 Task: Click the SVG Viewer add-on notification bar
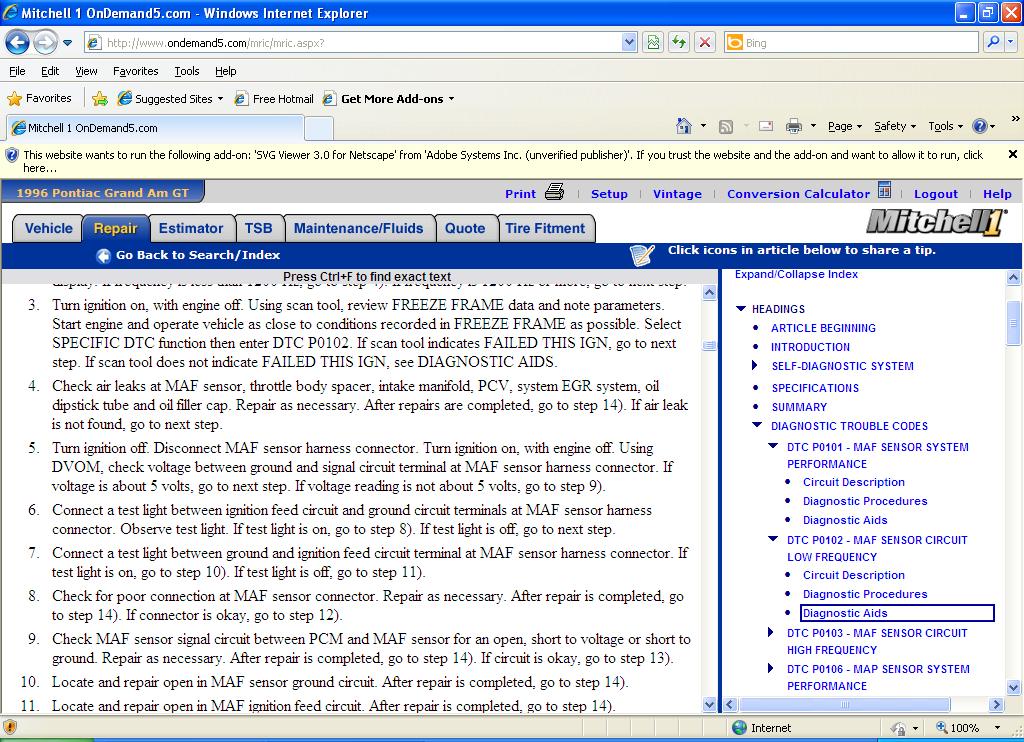(x=503, y=161)
